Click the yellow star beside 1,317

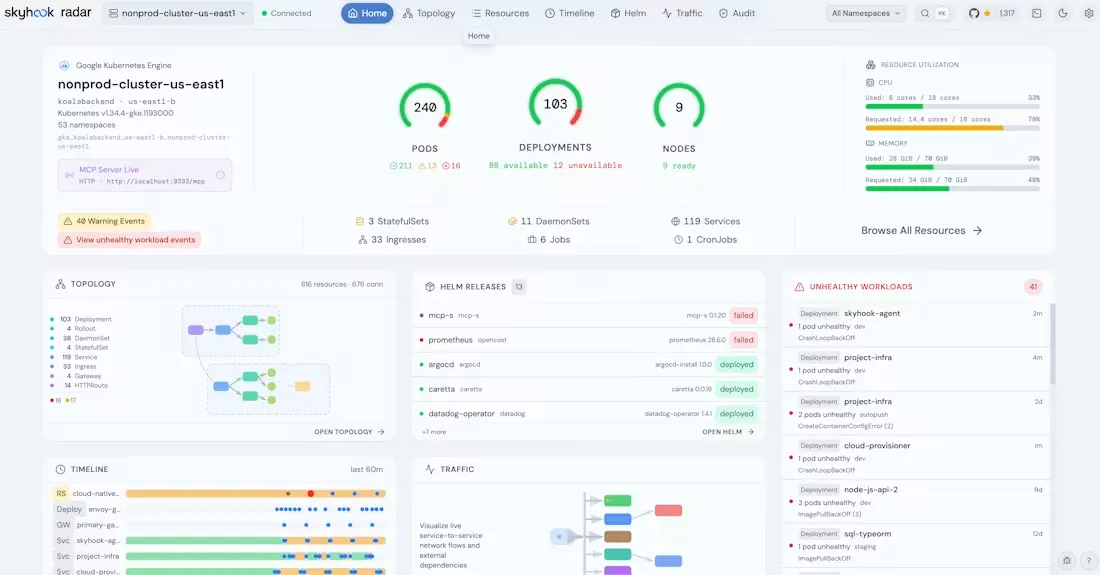click(987, 13)
